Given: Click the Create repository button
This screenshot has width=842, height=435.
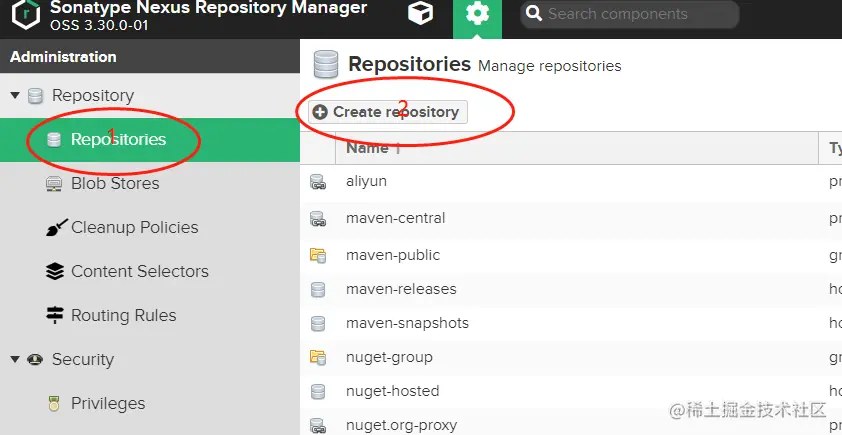Looking at the screenshot, I should (x=388, y=112).
